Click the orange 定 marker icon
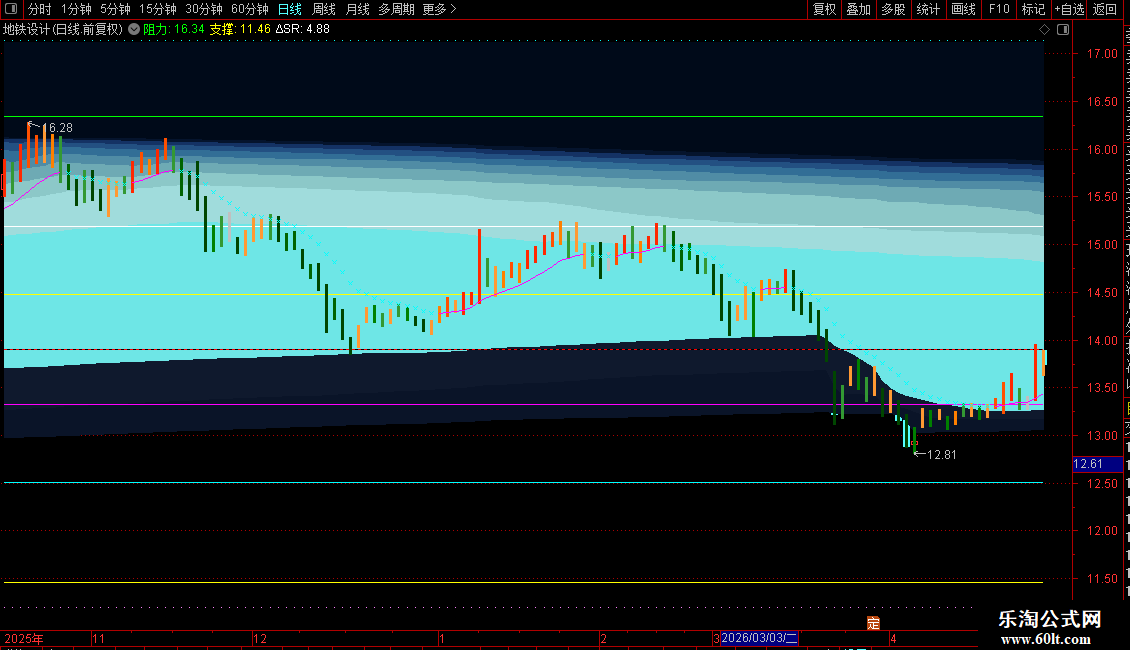The width and height of the screenshot is (1130, 650). click(x=873, y=623)
